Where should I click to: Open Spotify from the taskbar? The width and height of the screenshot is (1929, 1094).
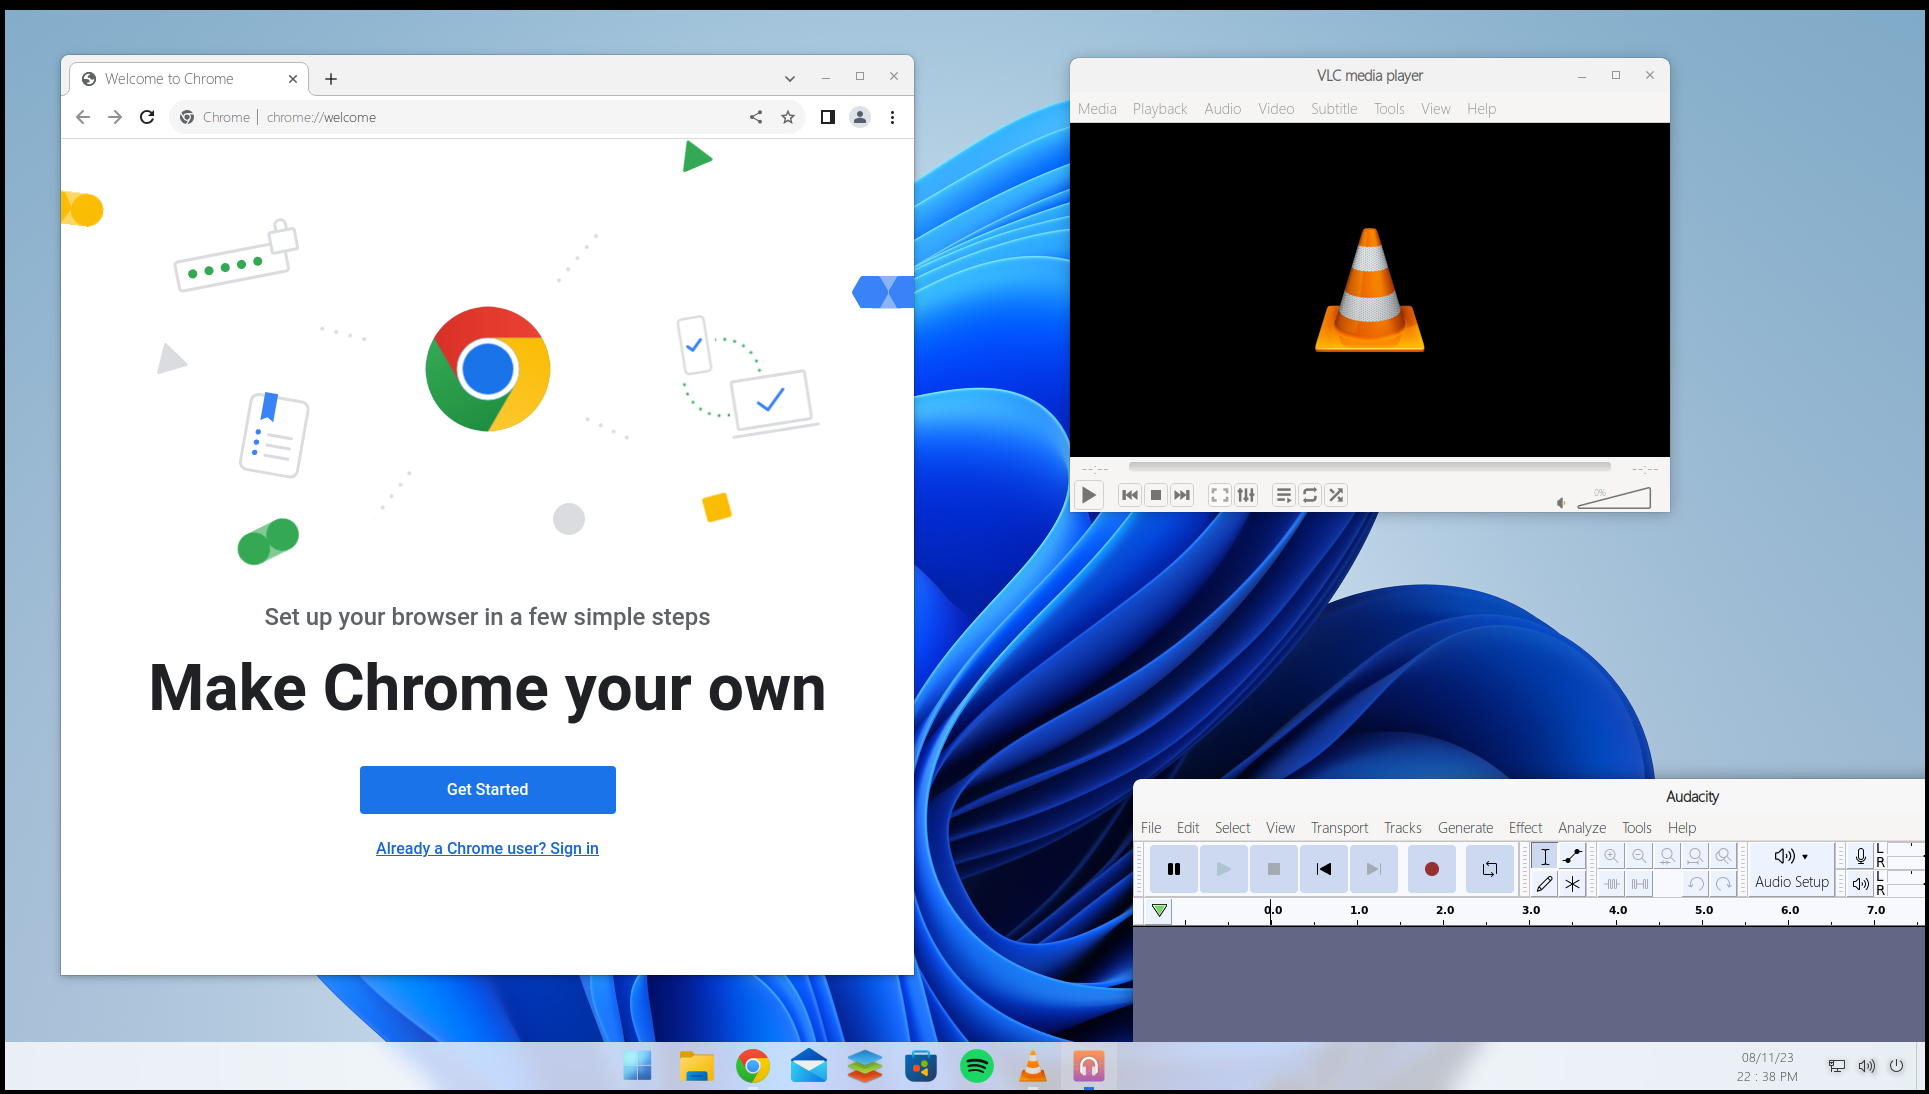coord(977,1067)
